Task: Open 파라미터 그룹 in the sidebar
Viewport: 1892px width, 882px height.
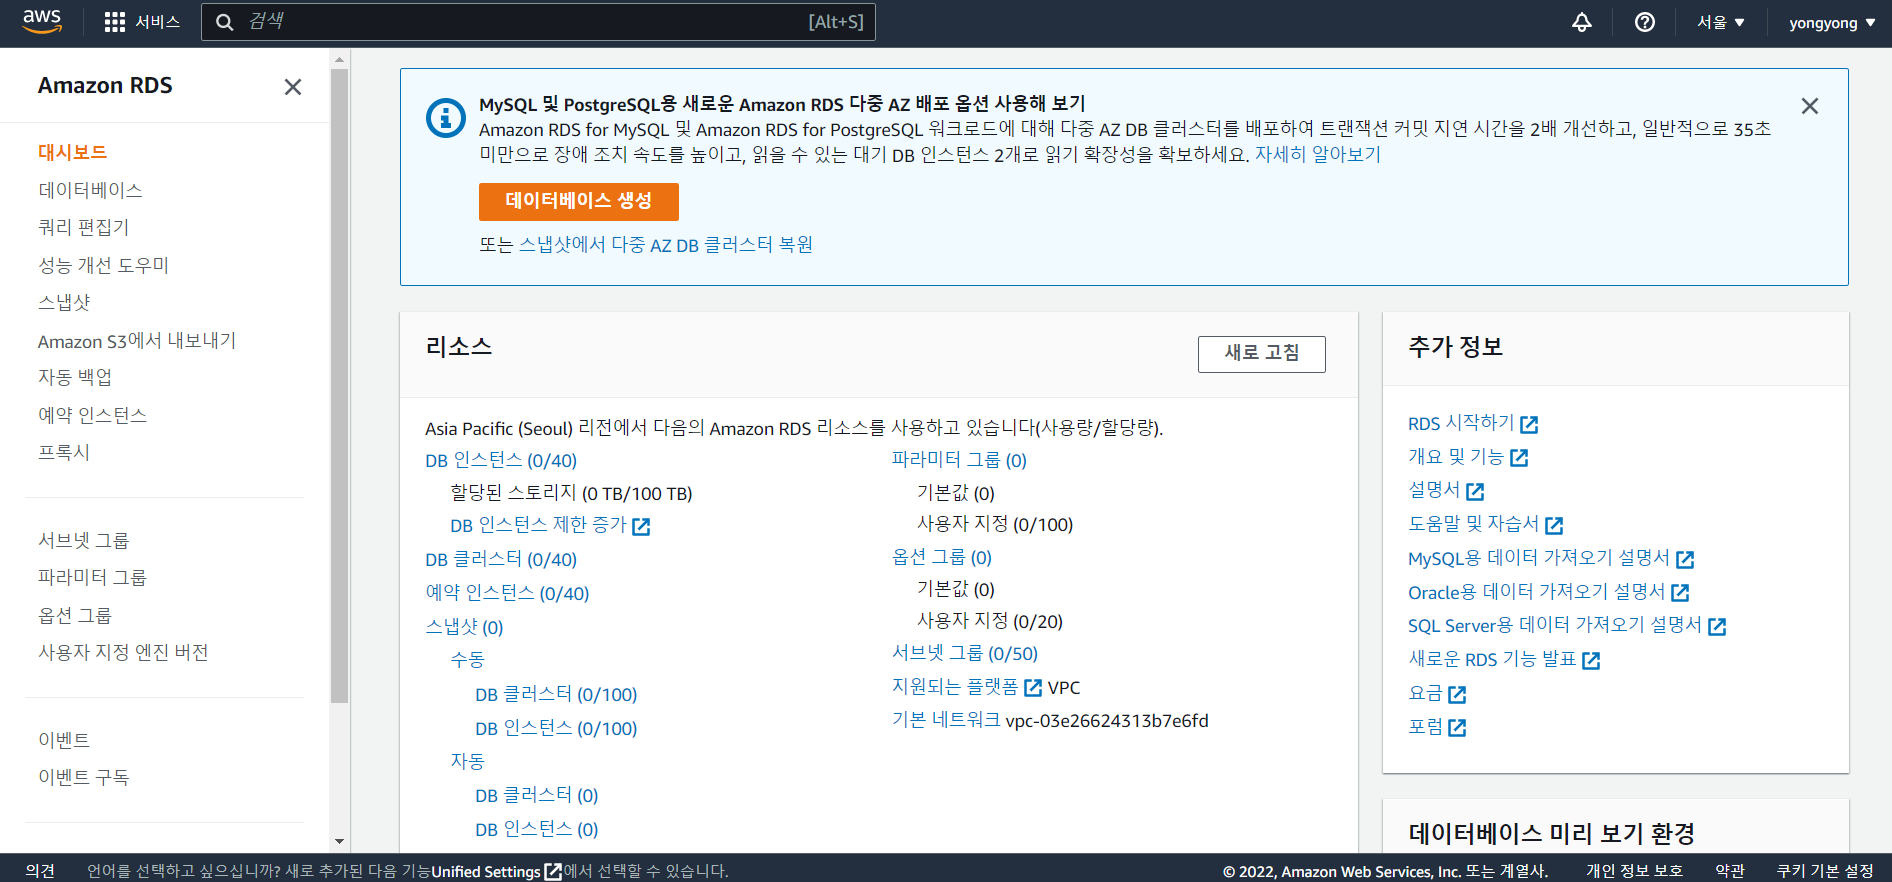Action: [x=93, y=577]
